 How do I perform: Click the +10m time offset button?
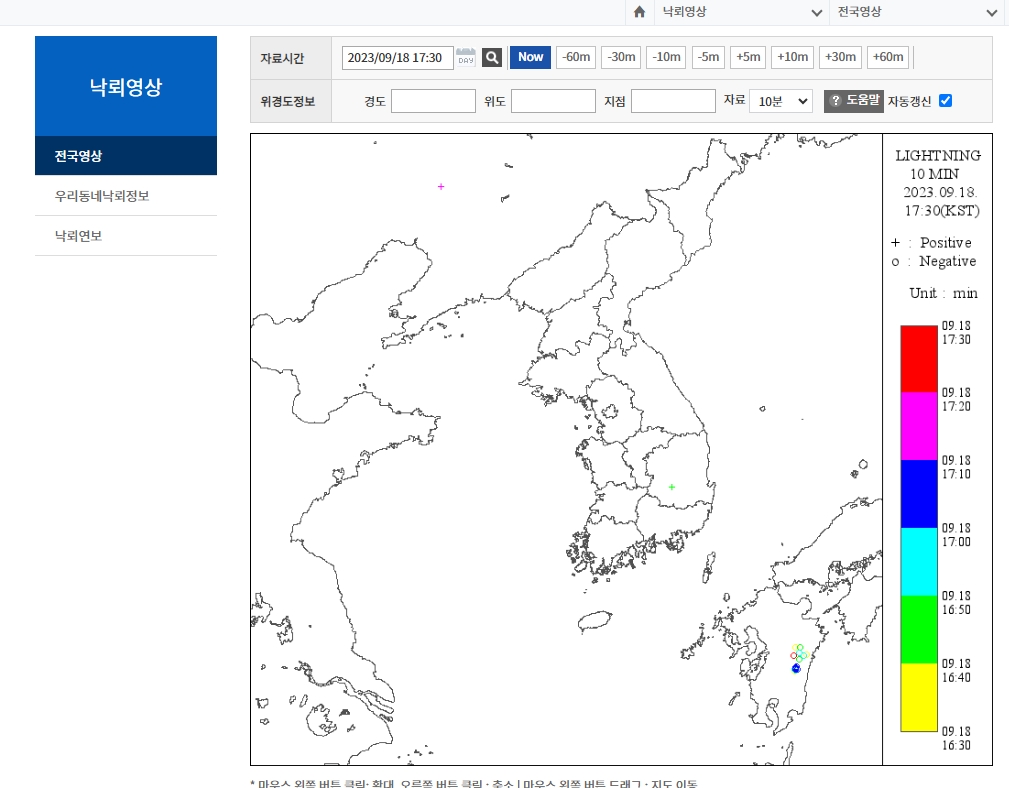(792, 57)
